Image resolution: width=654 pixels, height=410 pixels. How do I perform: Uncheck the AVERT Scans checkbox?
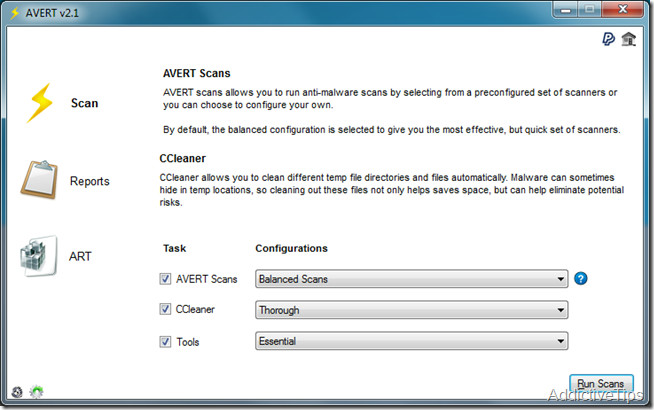(165, 279)
